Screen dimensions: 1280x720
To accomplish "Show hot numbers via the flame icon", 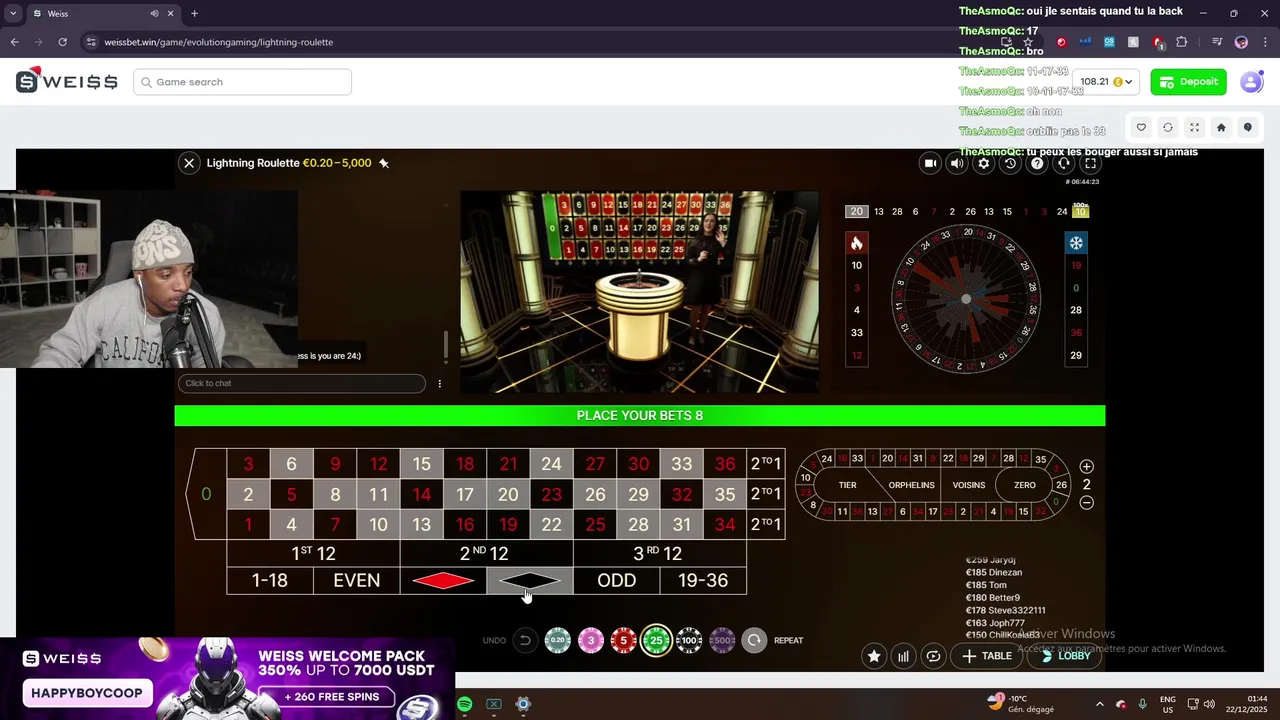I will (x=856, y=243).
